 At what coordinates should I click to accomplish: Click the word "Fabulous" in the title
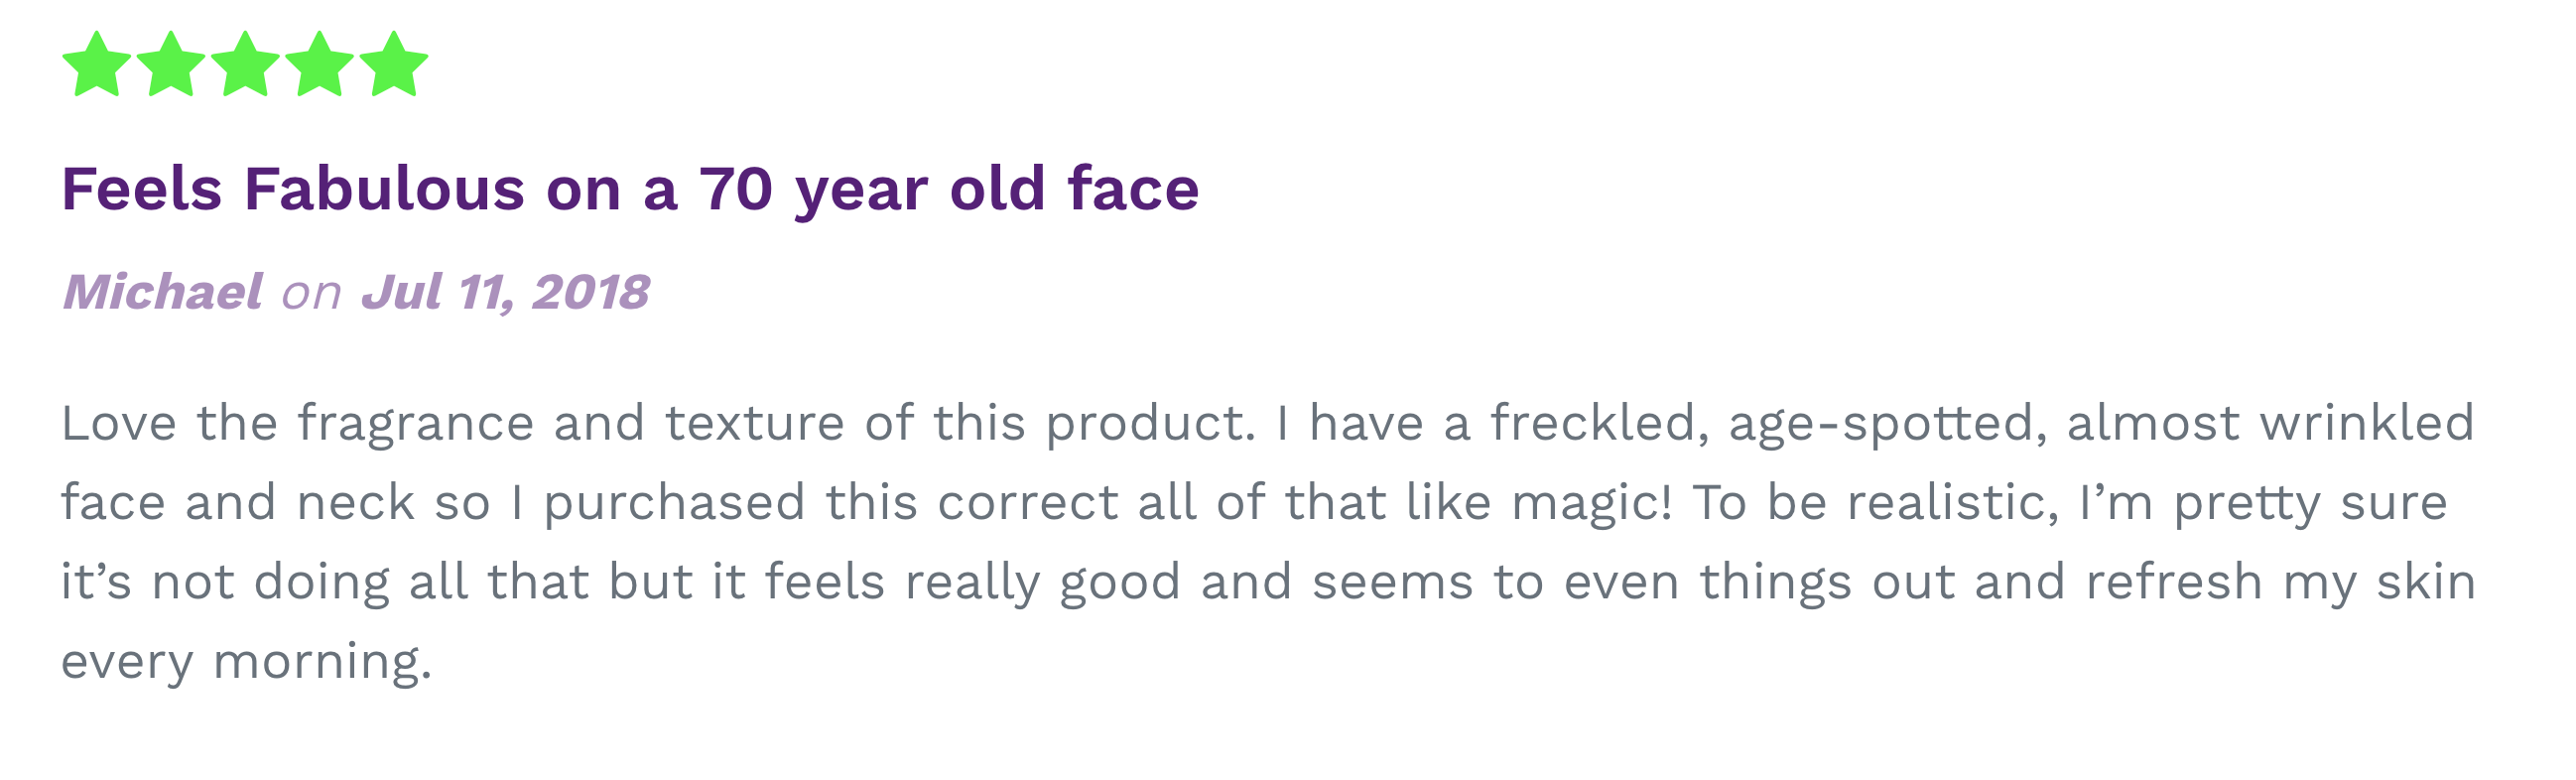coord(384,189)
